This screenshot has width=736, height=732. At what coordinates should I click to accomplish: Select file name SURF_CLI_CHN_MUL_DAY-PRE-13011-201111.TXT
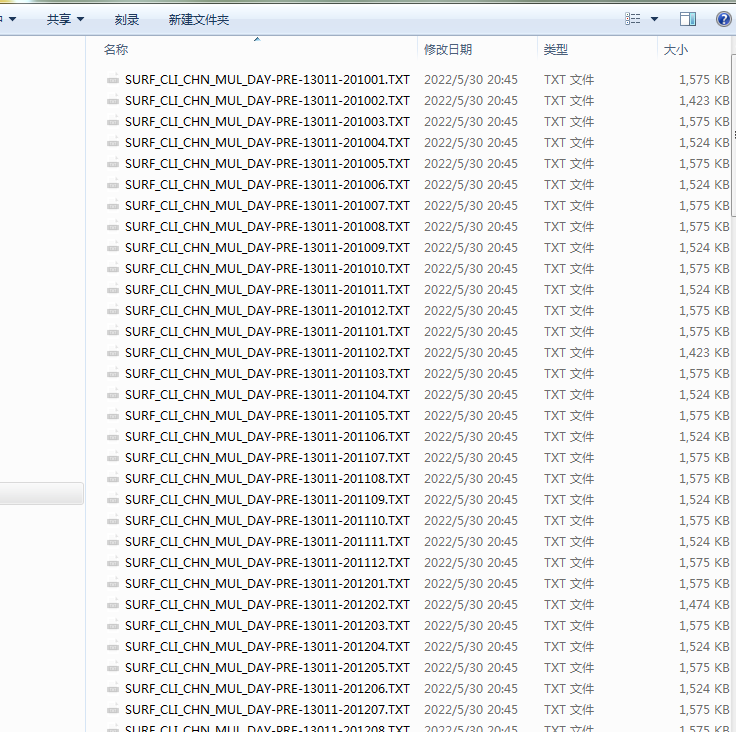(267, 541)
